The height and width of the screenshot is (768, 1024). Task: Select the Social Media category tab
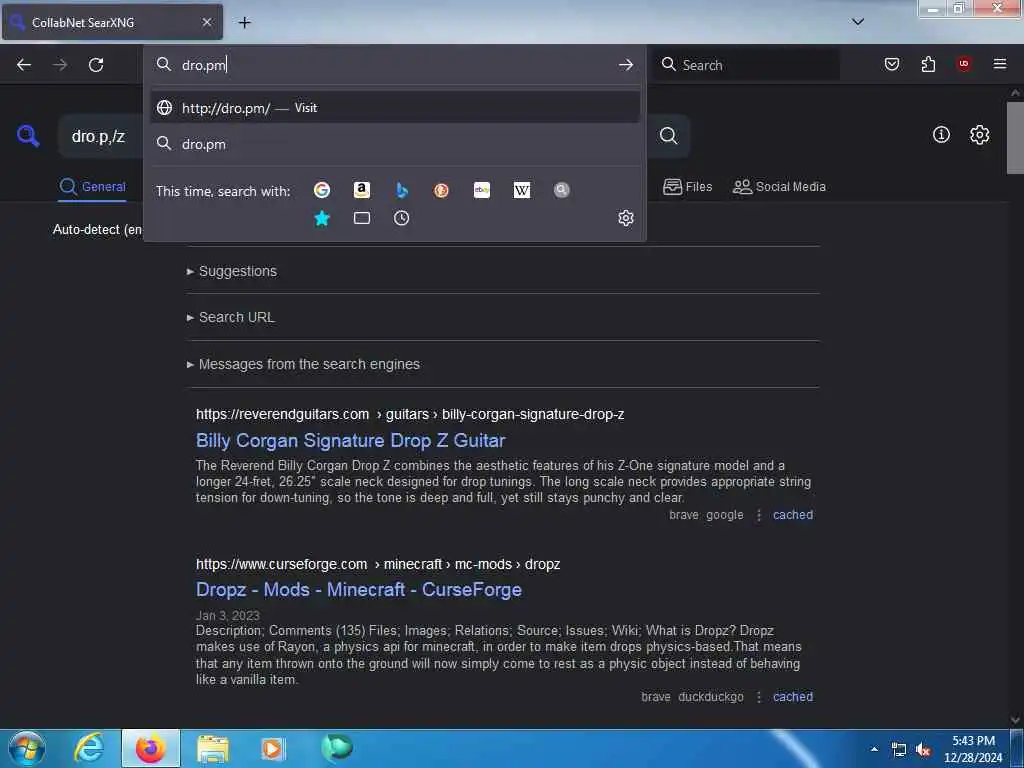[779, 187]
